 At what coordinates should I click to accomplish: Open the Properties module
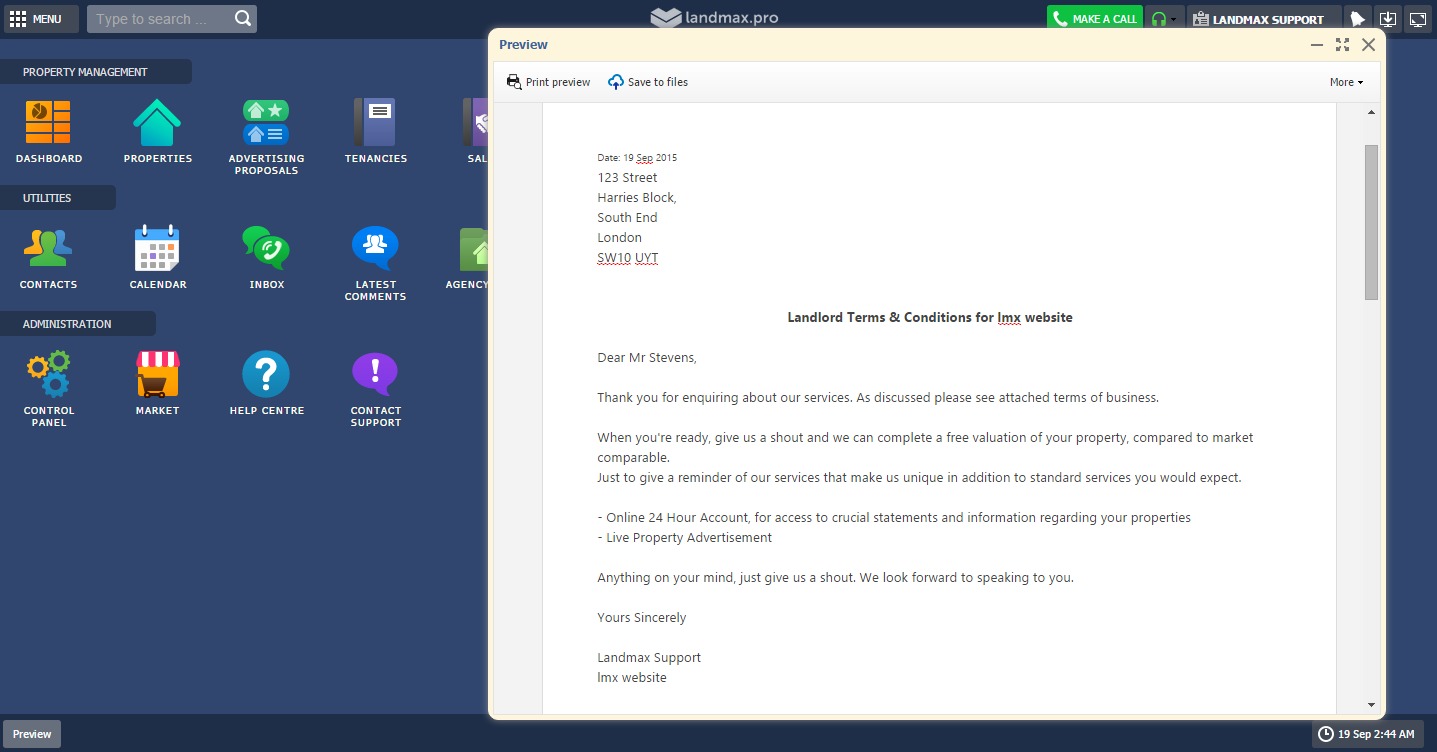pyautogui.click(x=157, y=123)
